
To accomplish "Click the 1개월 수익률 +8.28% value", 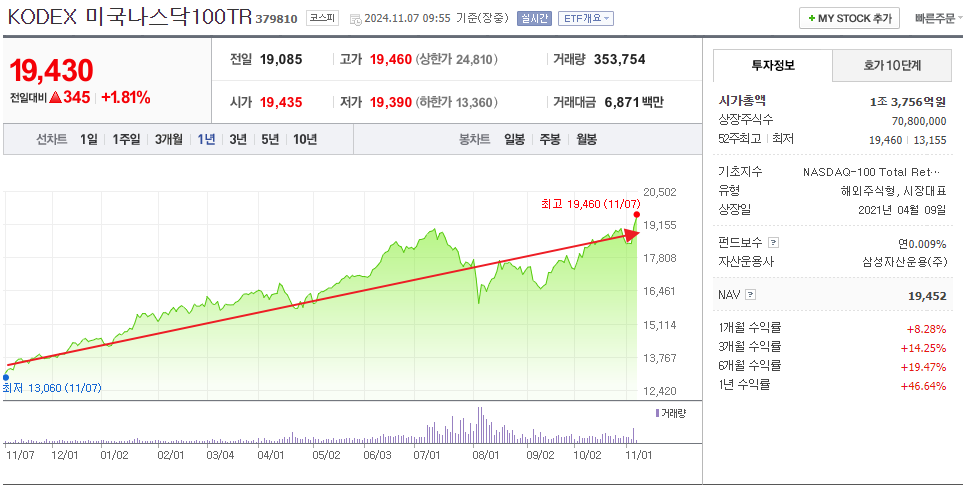I will (926, 329).
